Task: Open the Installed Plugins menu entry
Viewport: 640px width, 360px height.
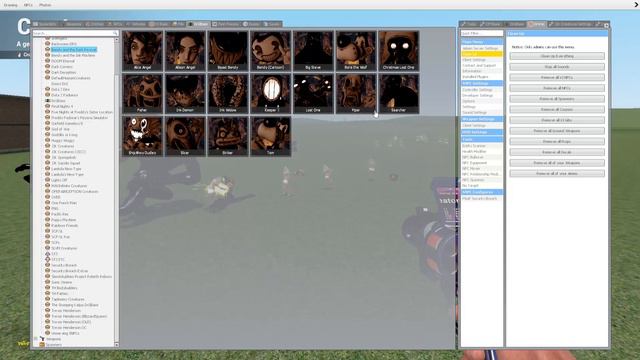Action: click(482, 77)
